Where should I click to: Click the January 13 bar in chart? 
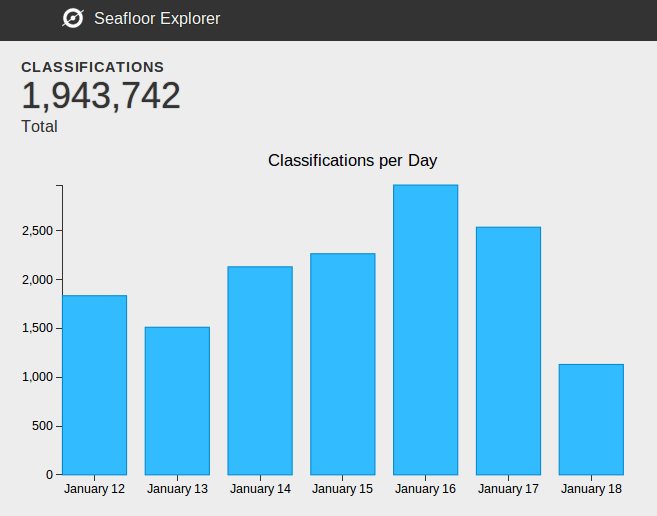point(177,400)
